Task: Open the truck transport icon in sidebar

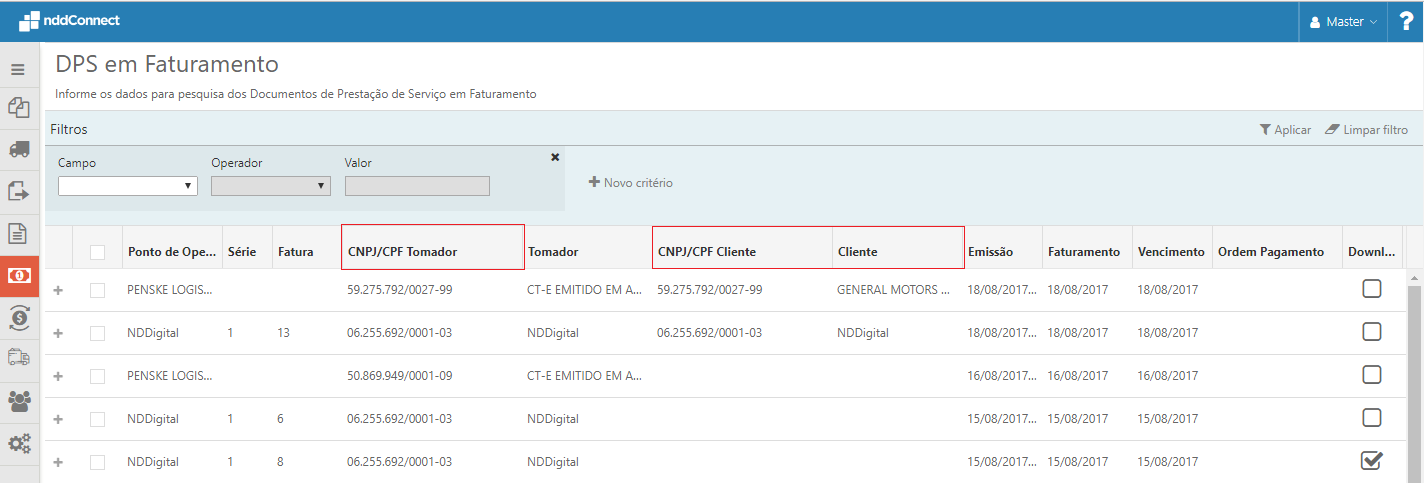Action: pyautogui.click(x=18, y=150)
